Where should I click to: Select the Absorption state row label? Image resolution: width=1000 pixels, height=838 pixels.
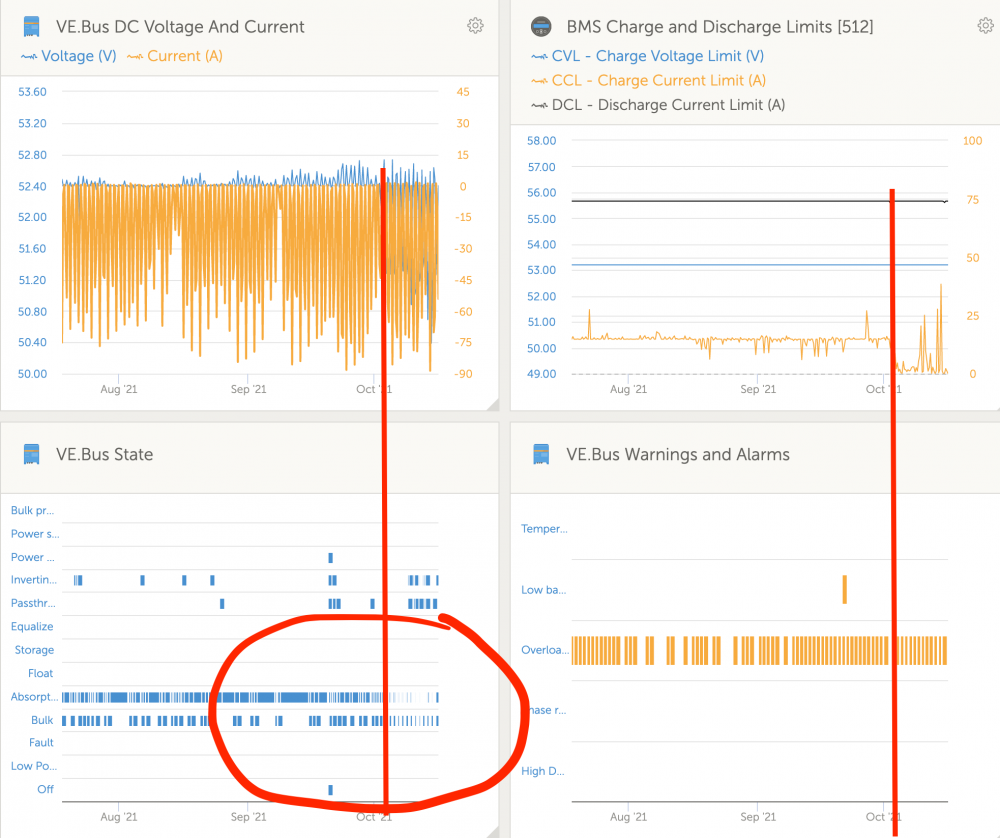34,696
